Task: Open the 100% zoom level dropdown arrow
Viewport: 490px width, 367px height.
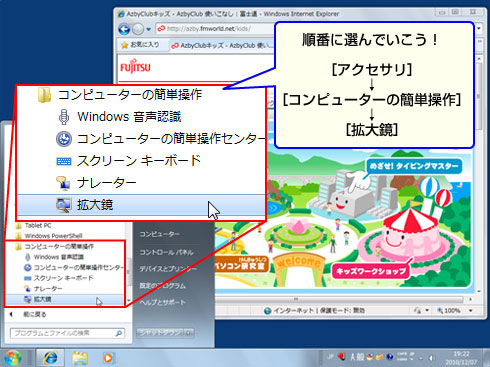Action: pos(471,311)
